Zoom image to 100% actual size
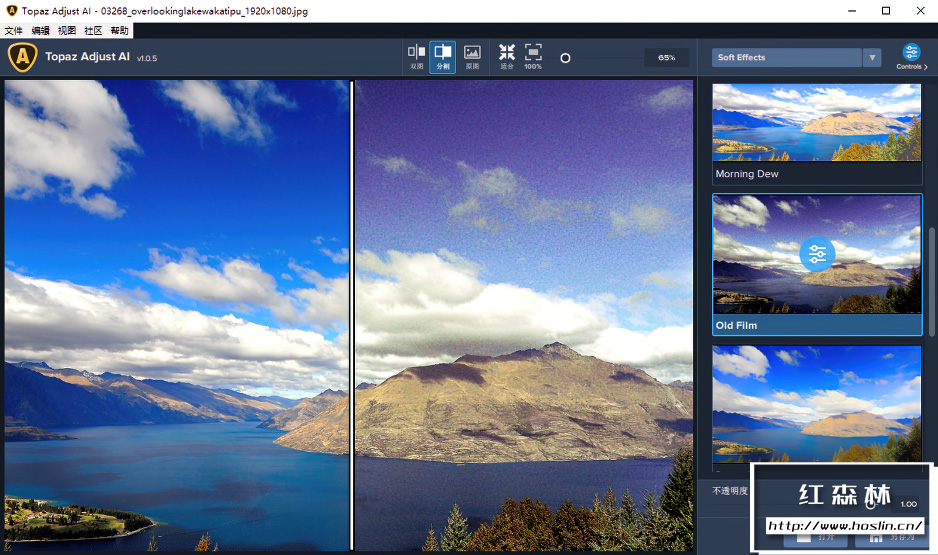 pos(533,57)
